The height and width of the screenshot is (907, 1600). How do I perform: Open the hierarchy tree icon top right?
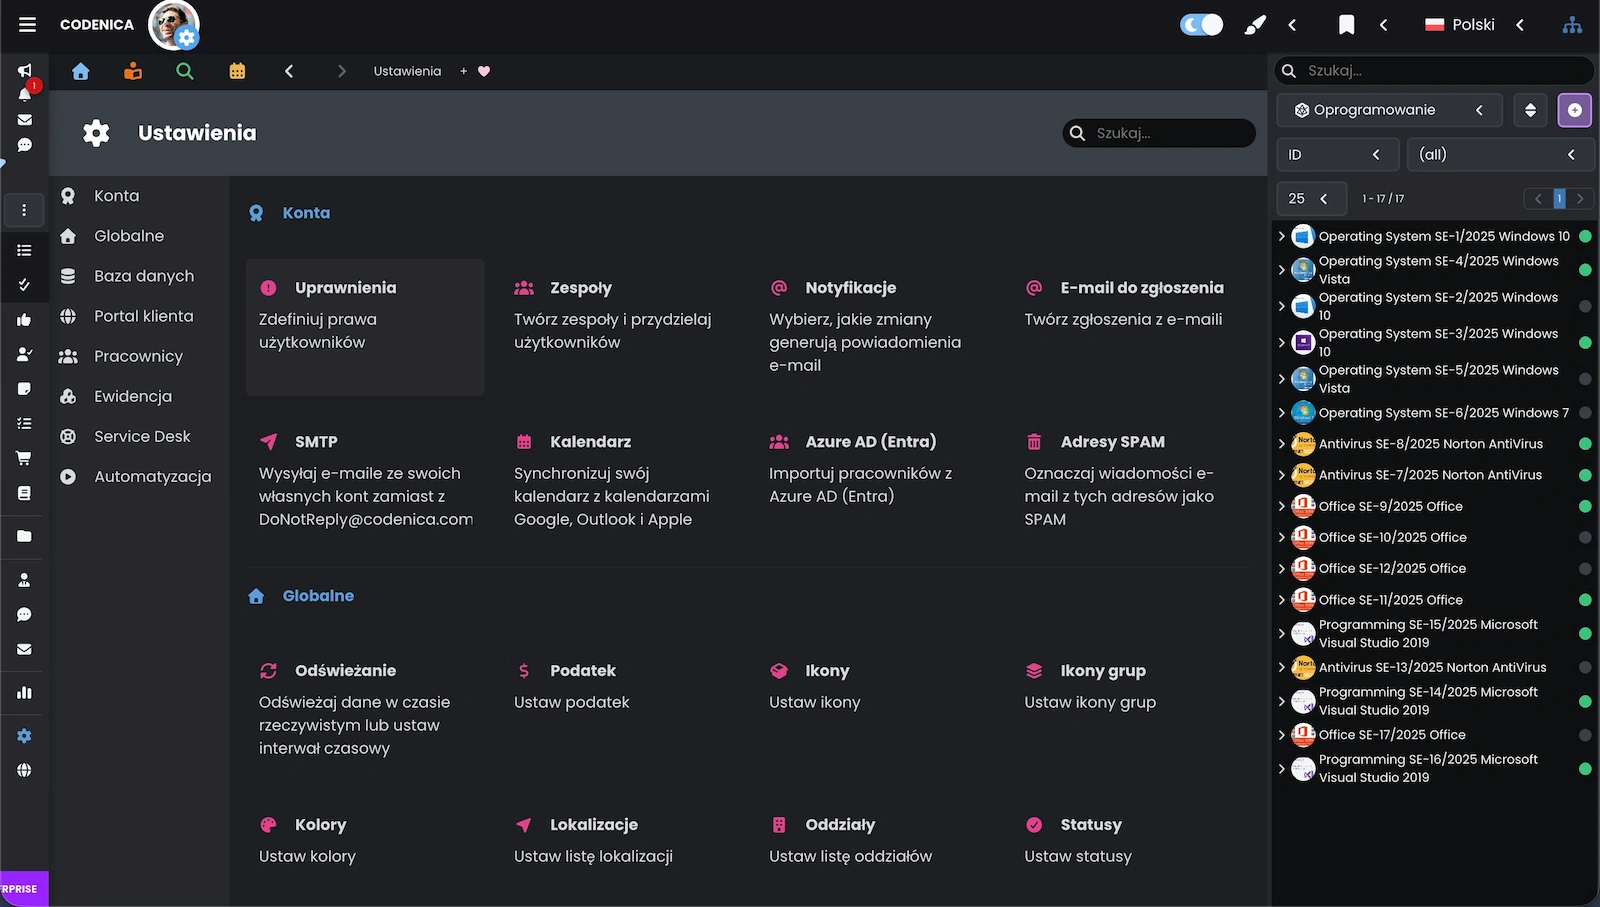coord(1572,25)
